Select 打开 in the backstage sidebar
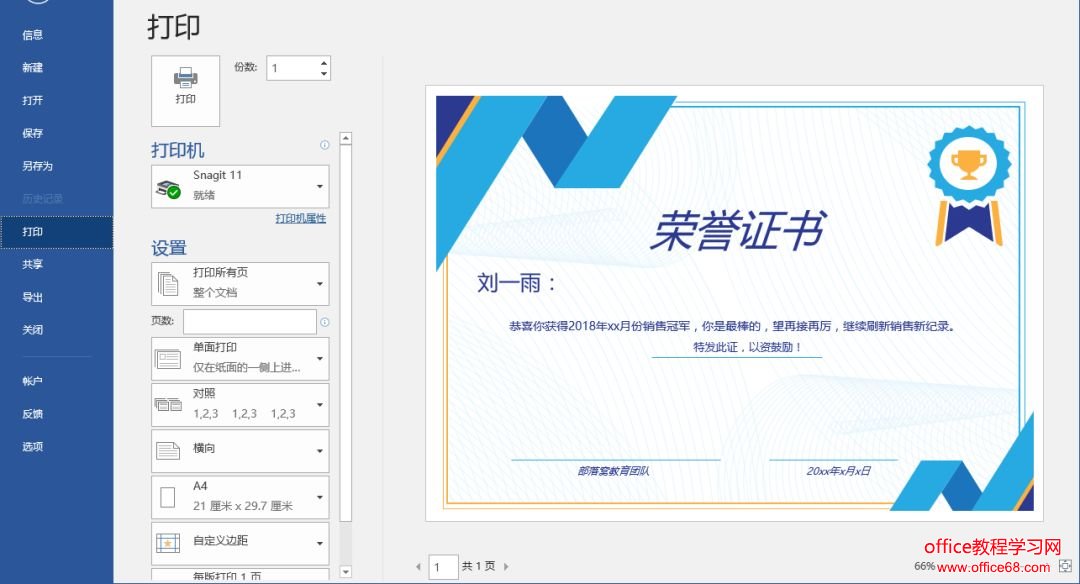Viewport: 1080px width, 584px height. [x=56, y=101]
